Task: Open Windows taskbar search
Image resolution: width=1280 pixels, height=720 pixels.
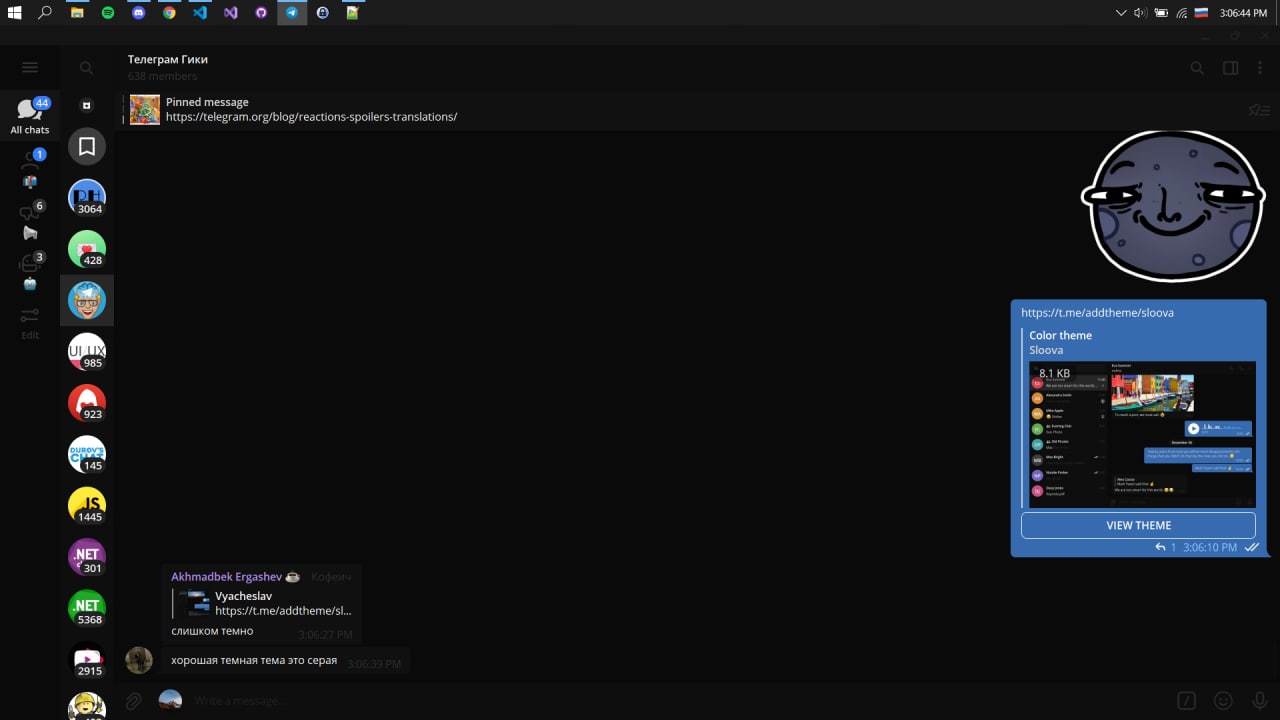Action: [45, 13]
